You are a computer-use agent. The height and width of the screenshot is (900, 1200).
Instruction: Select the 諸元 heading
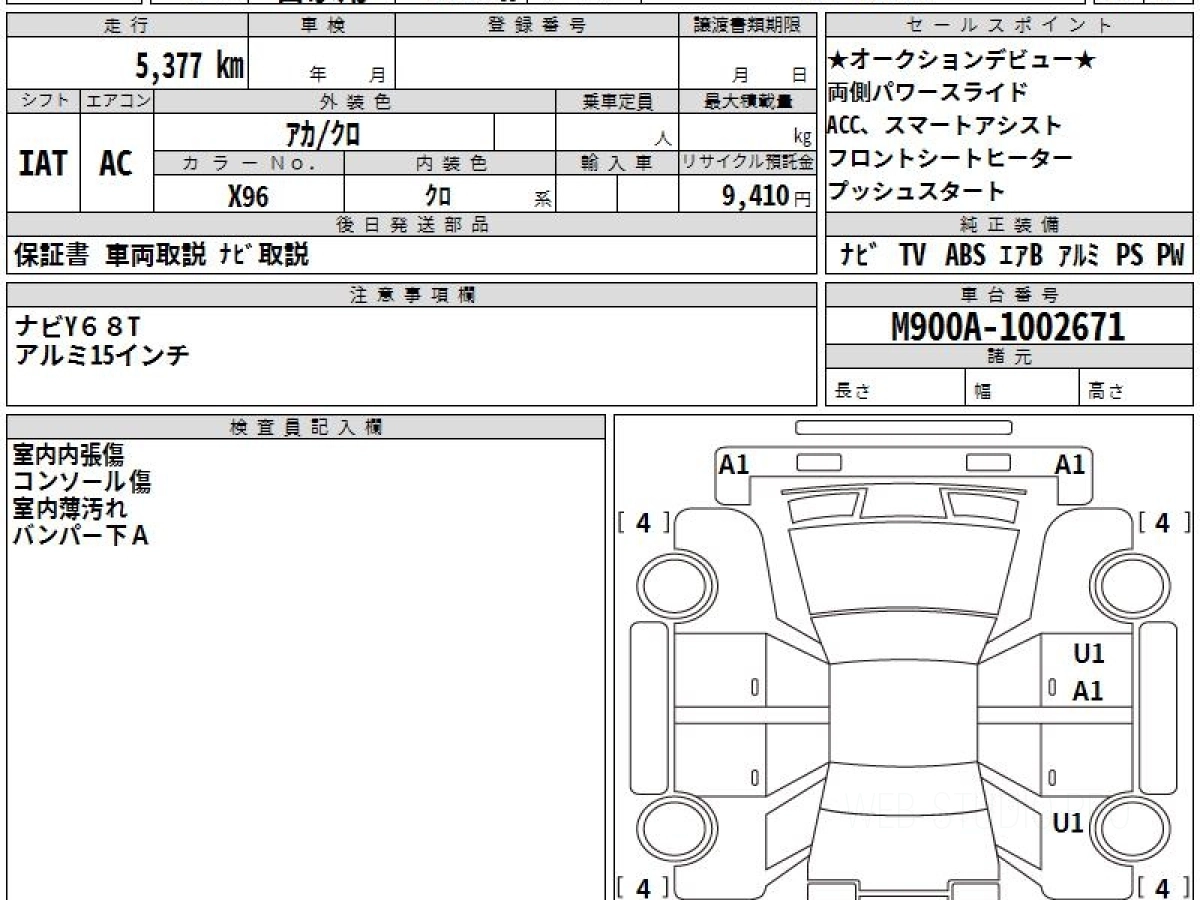tap(1009, 358)
